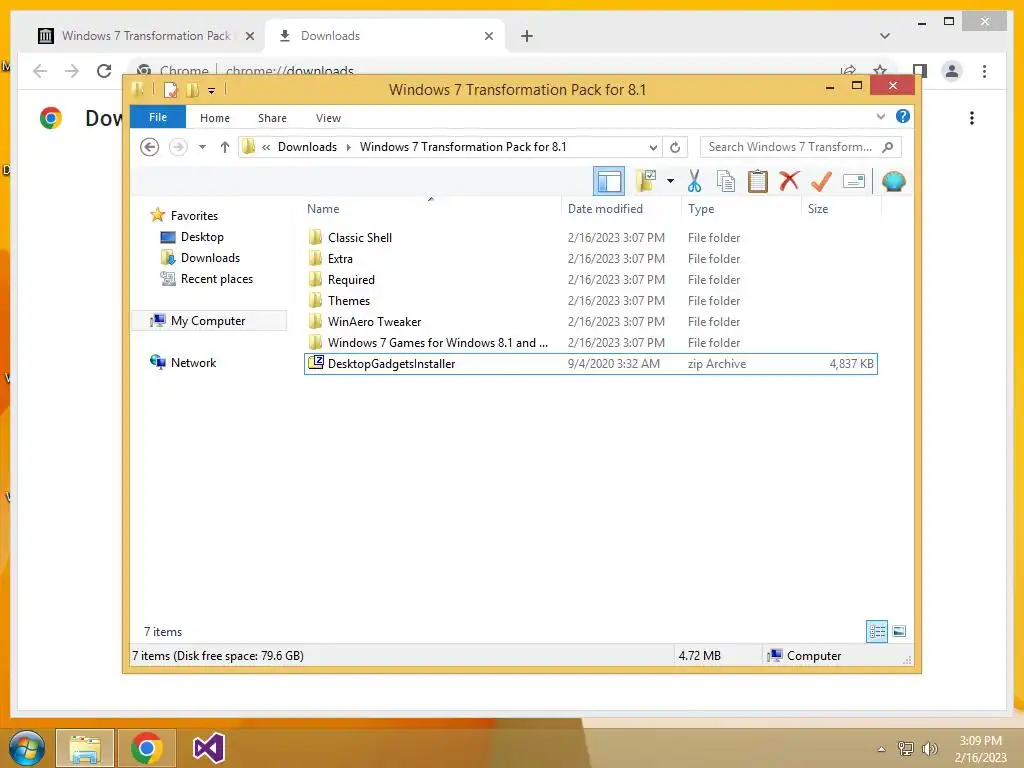
Task: Click New Folder icon in quick access toolbar
Action: click(192, 89)
